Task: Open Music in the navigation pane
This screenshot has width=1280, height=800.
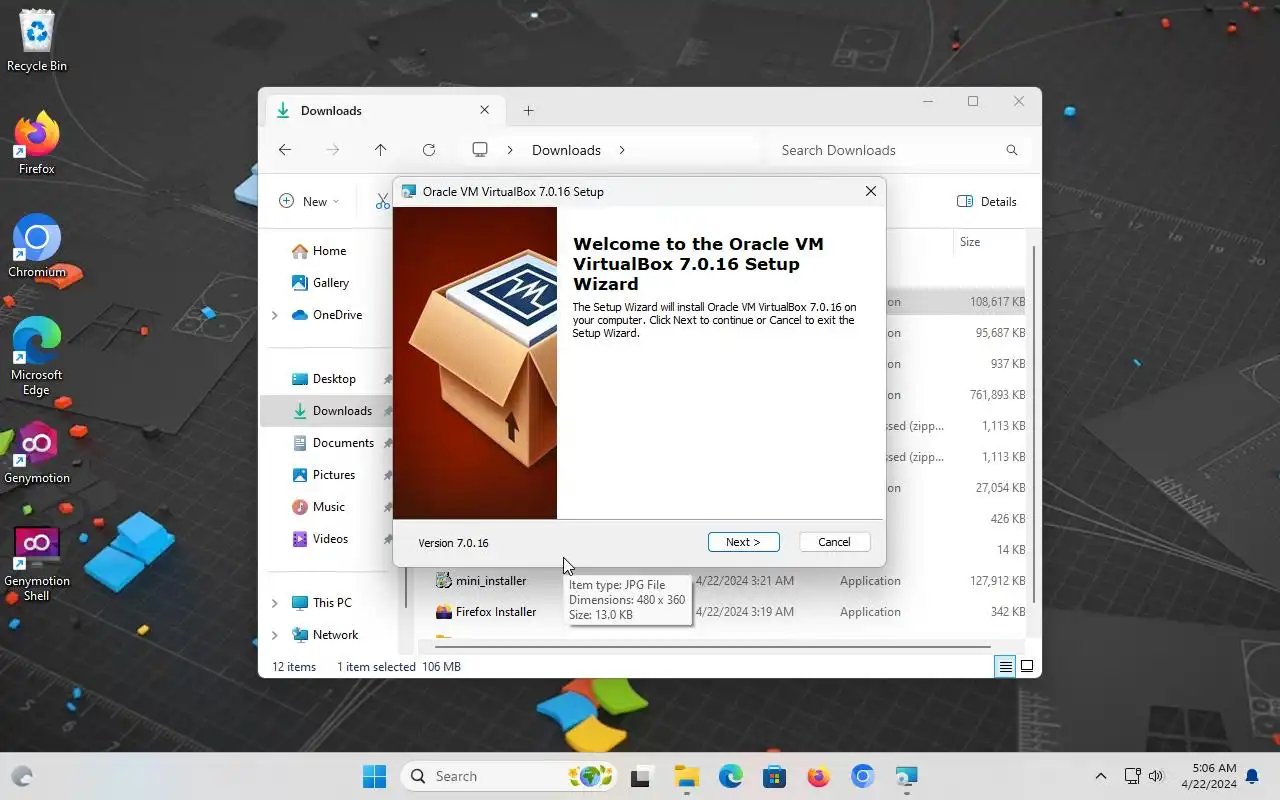Action: 330,507
